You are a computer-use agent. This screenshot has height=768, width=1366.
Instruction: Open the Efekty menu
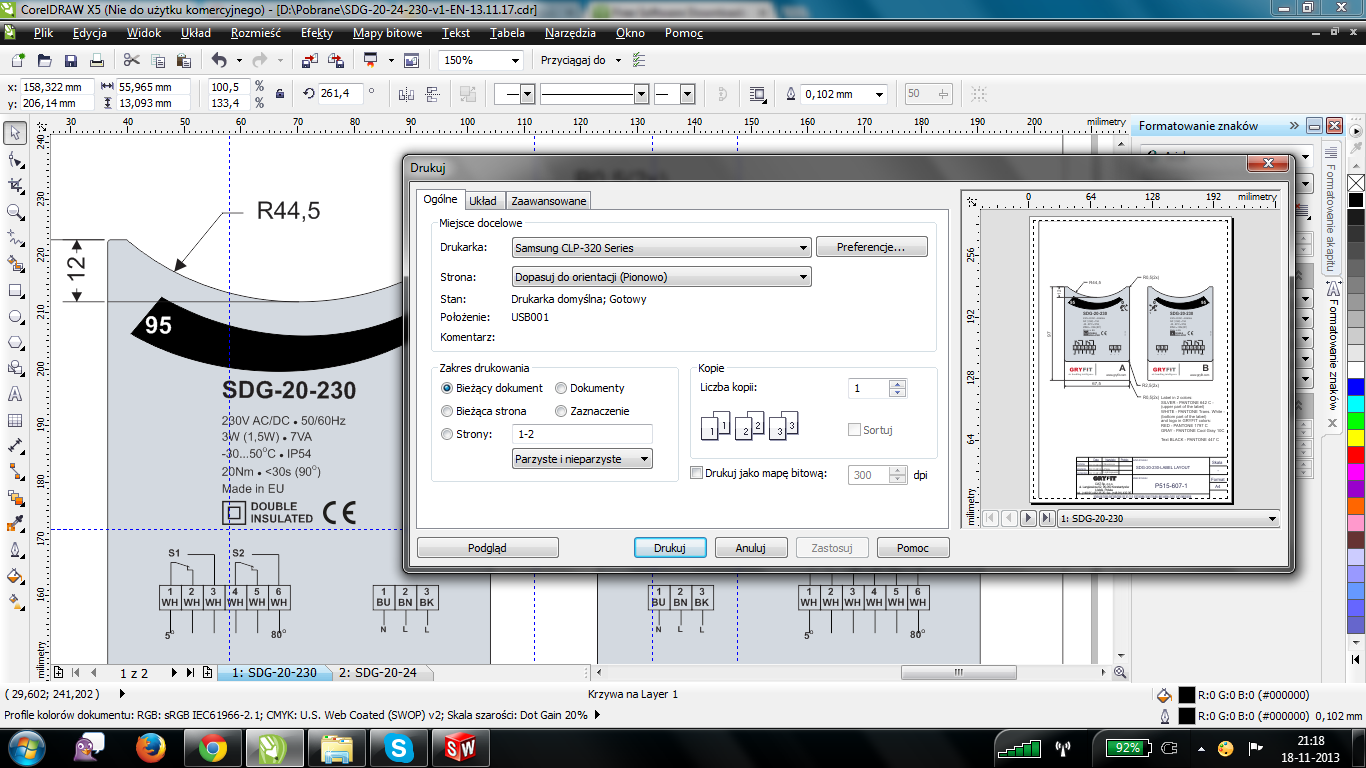tap(317, 33)
